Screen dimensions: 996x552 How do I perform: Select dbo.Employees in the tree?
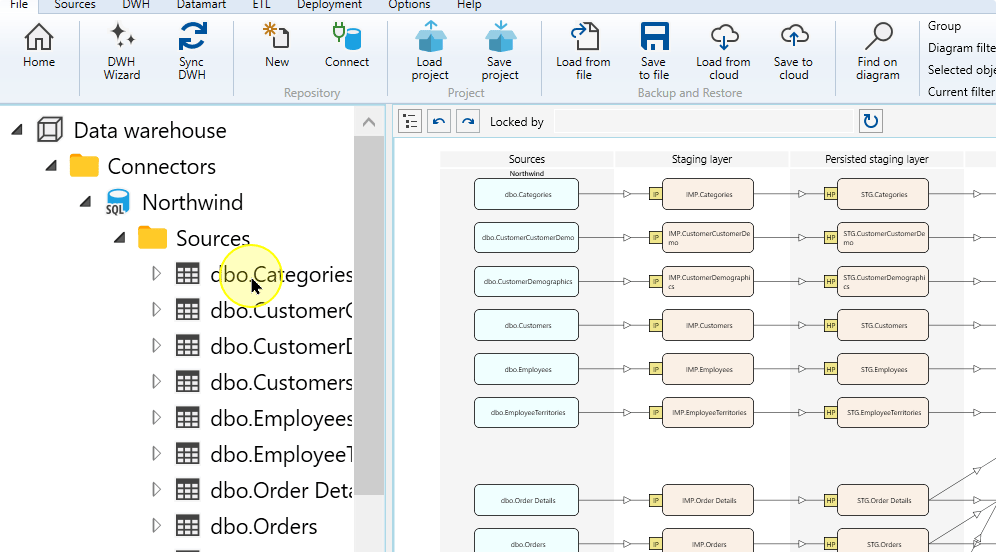[x=281, y=419]
